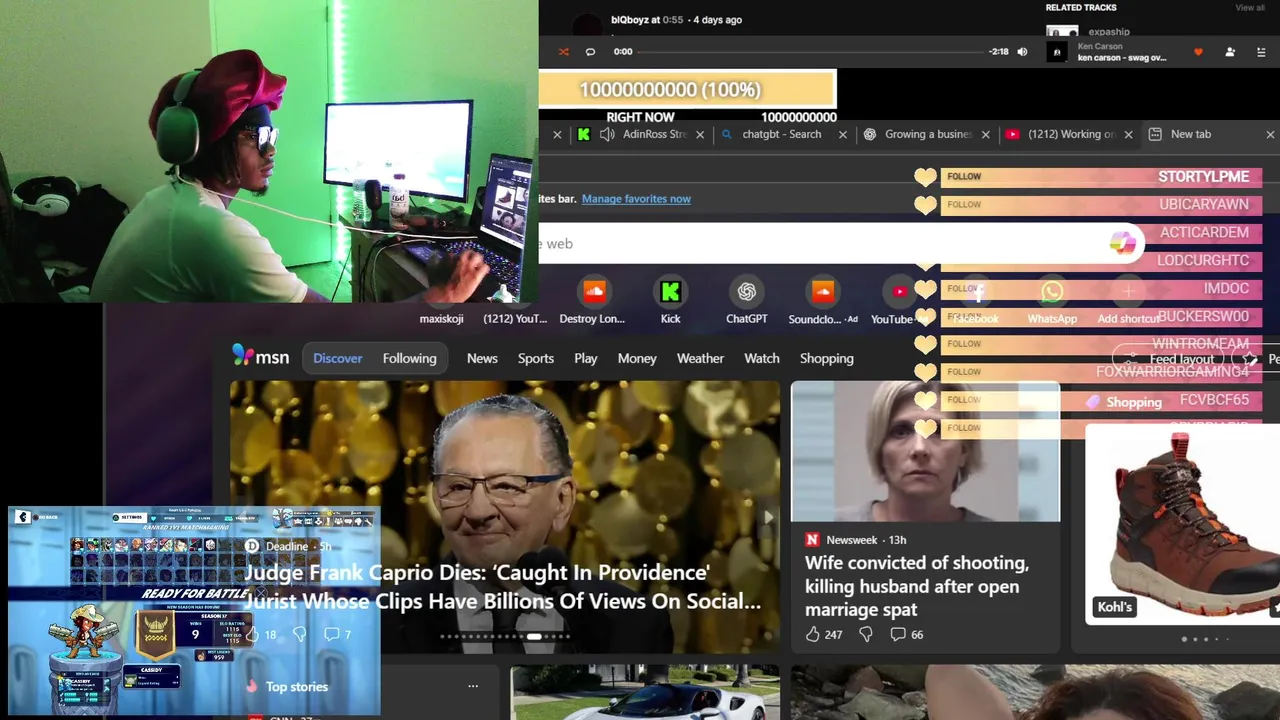Open the white sports car story thumbnail

point(645,692)
